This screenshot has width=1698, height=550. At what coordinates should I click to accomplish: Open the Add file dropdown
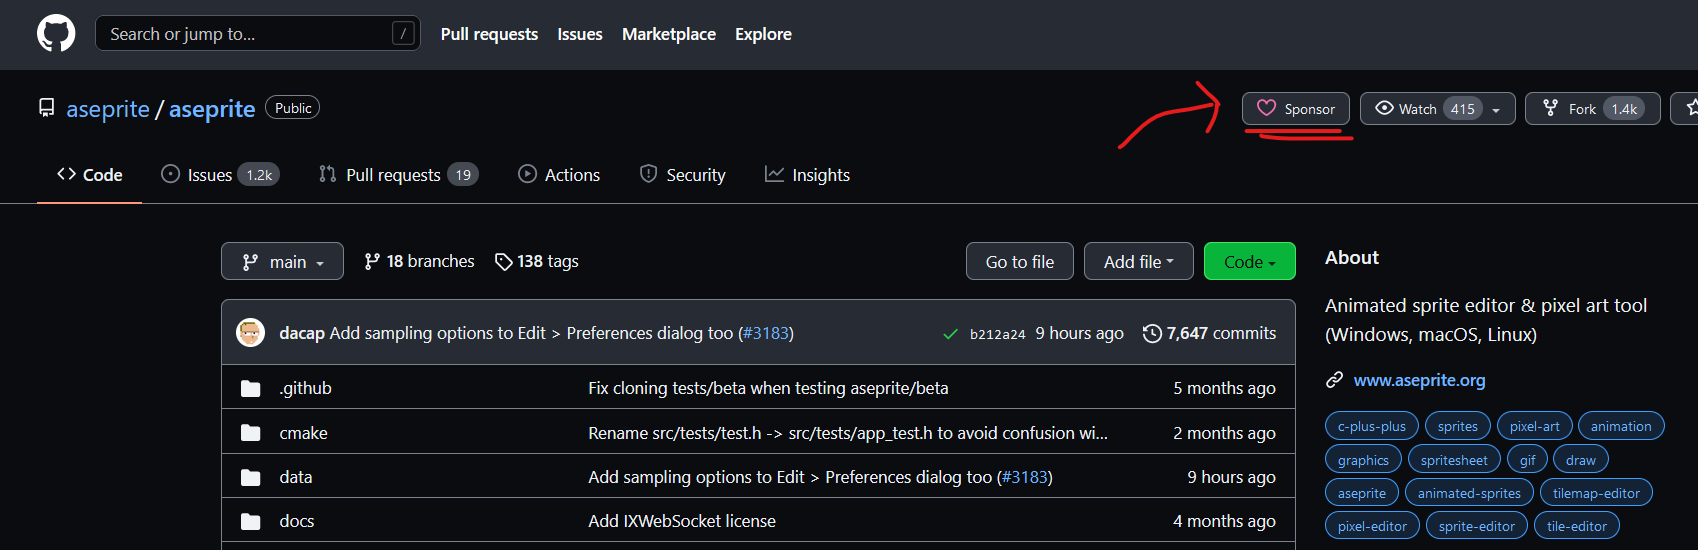[1138, 262]
